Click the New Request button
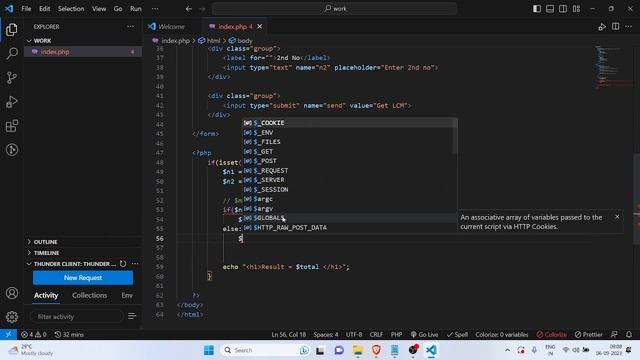The width and height of the screenshot is (640, 360). point(83,278)
